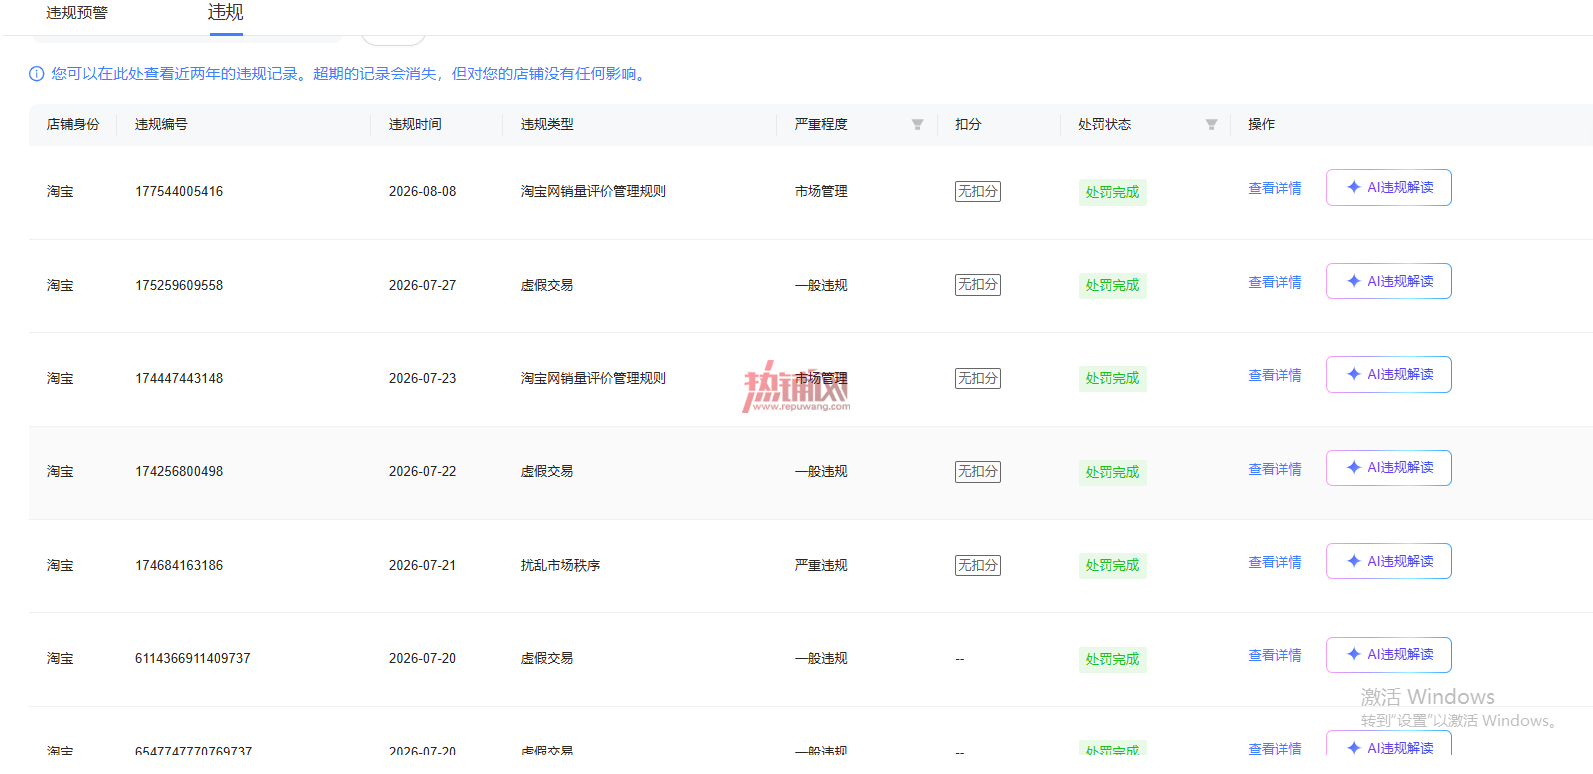The height and width of the screenshot is (774, 1593).
Task: Click the 无扣分 tag on record 174256800498
Action: pos(978,471)
